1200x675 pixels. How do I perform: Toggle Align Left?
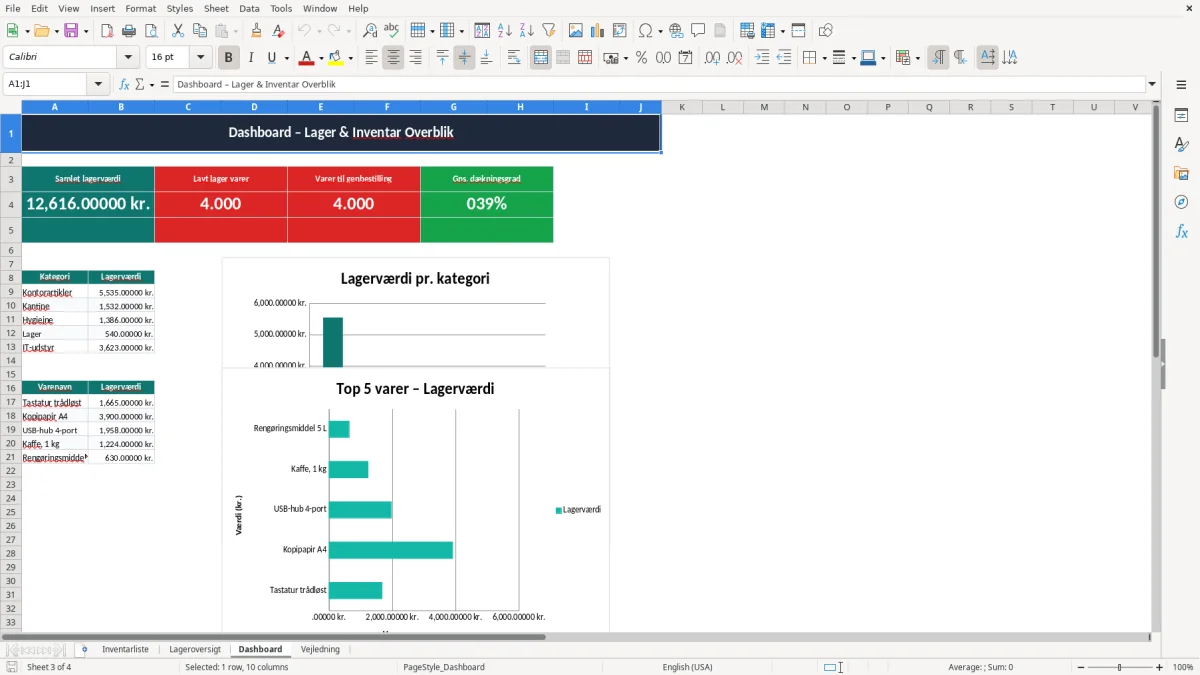tap(371, 58)
